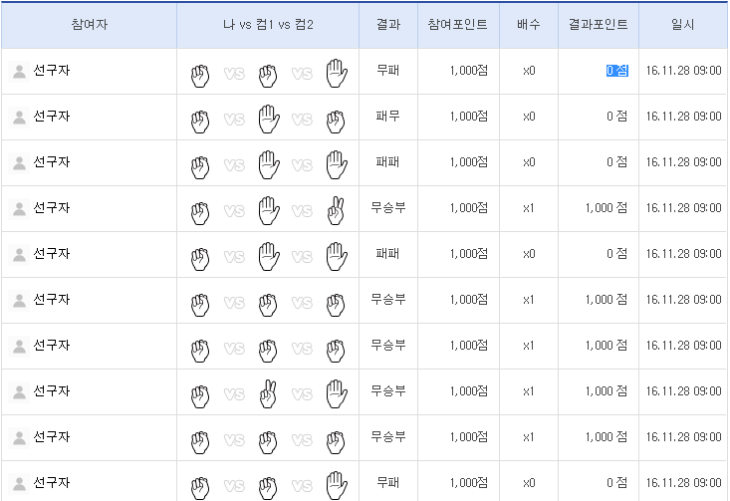Click 나 rock hand icon in 패무 row
The height and width of the screenshot is (501, 730).
pos(200,122)
